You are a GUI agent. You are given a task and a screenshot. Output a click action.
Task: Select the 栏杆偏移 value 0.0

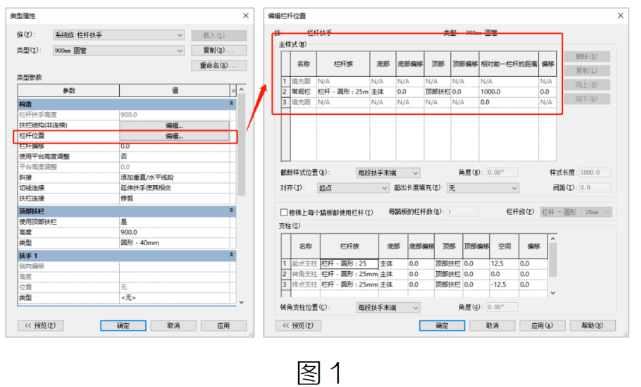click(175, 146)
